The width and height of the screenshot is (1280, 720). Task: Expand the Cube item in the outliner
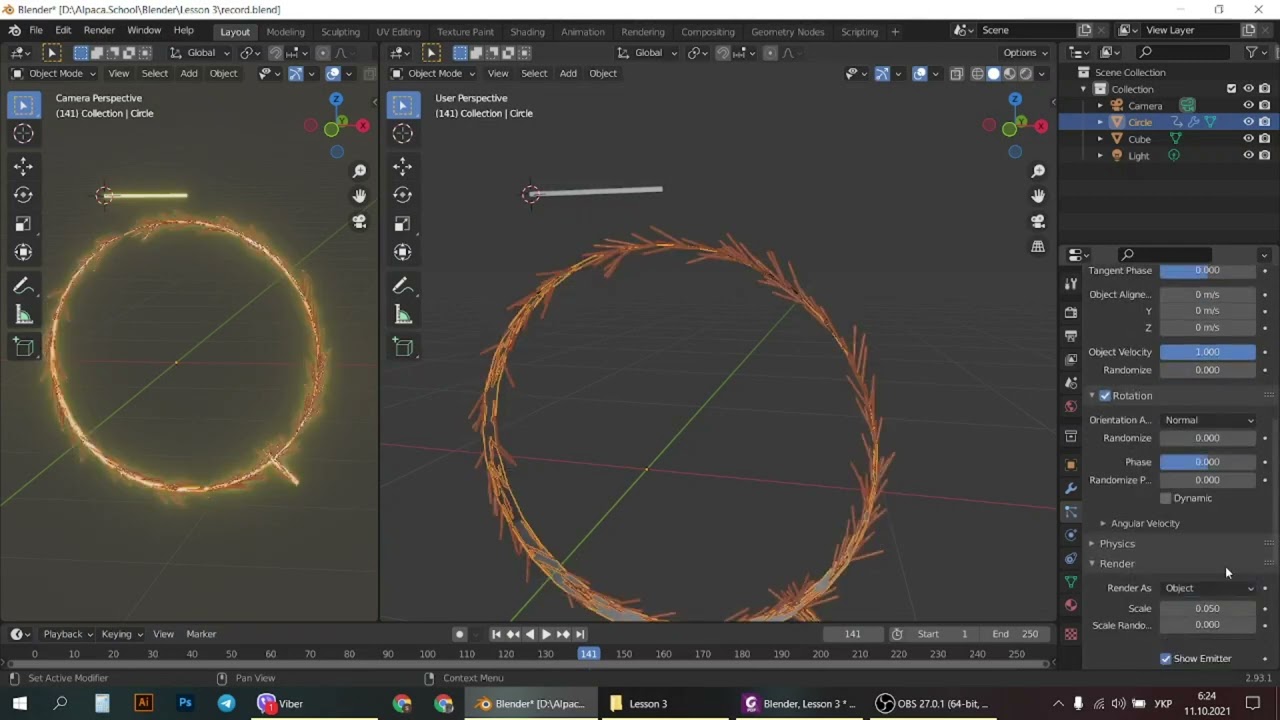(x=1100, y=139)
